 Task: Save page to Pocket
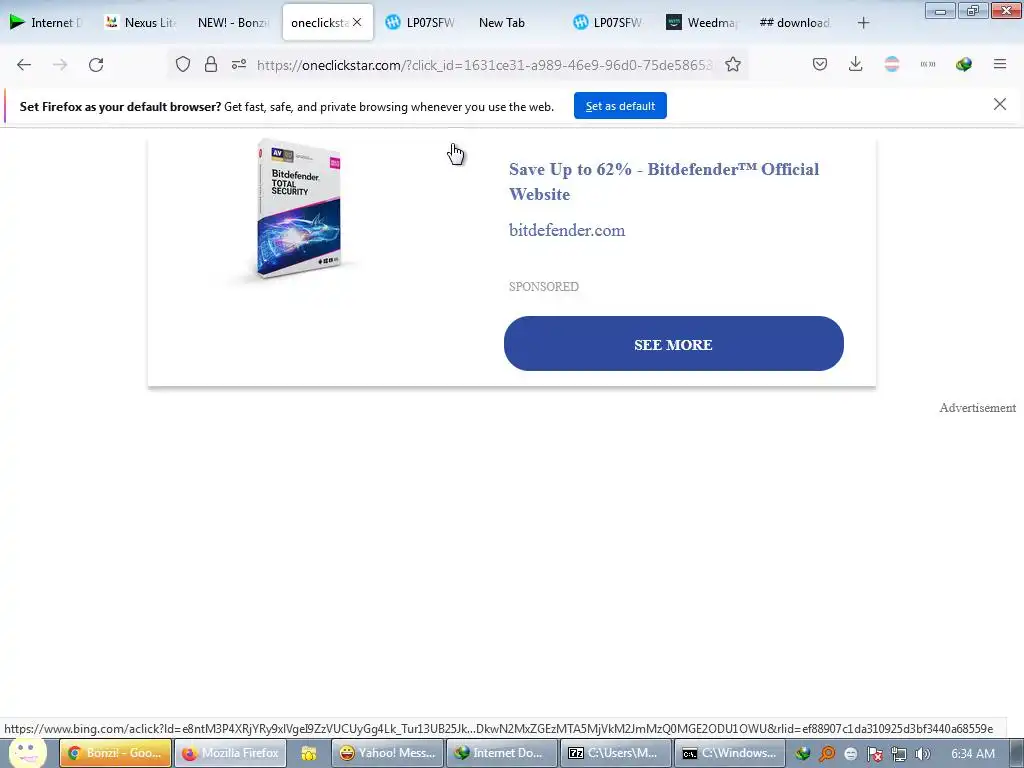(820, 64)
